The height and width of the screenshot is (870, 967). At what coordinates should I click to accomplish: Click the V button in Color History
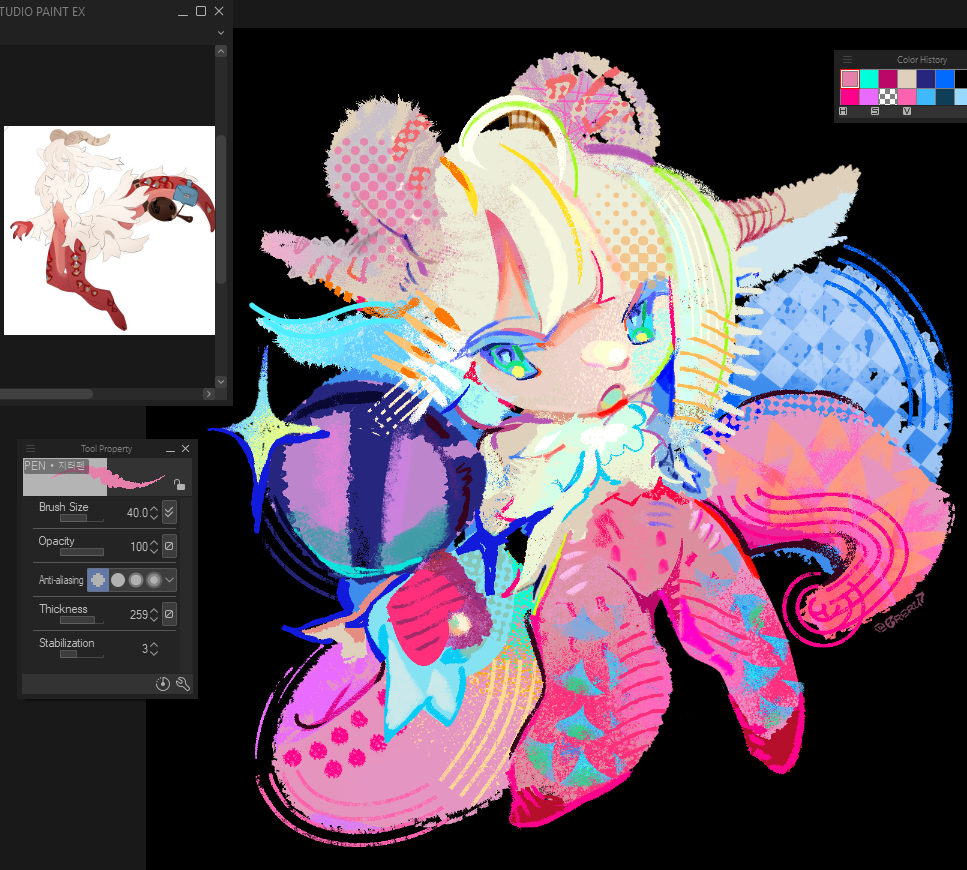tap(906, 111)
